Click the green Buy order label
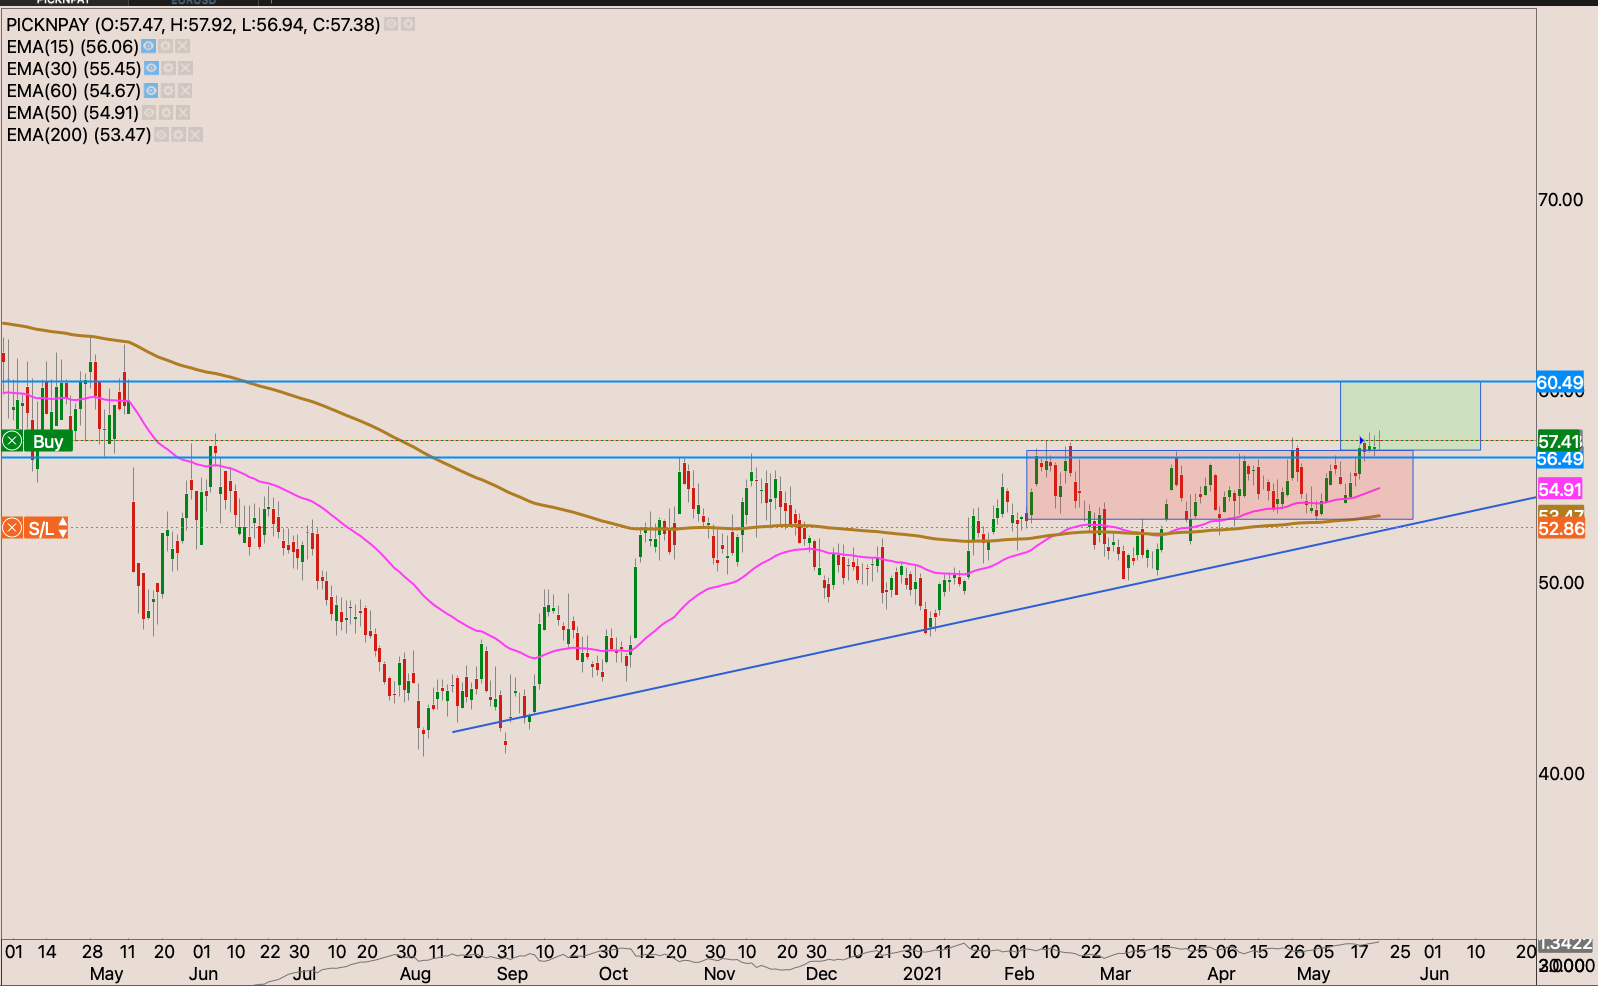Viewport: 1598px width, 986px height. pos(48,441)
